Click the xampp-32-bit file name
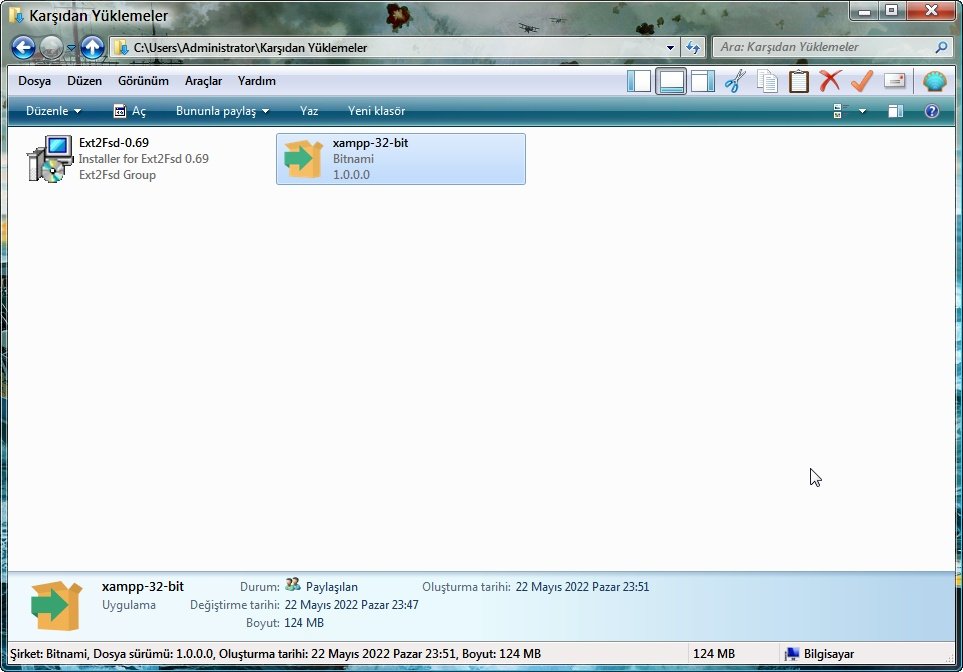The height and width of the screenshot is (672, 963). tap(370, 143)
